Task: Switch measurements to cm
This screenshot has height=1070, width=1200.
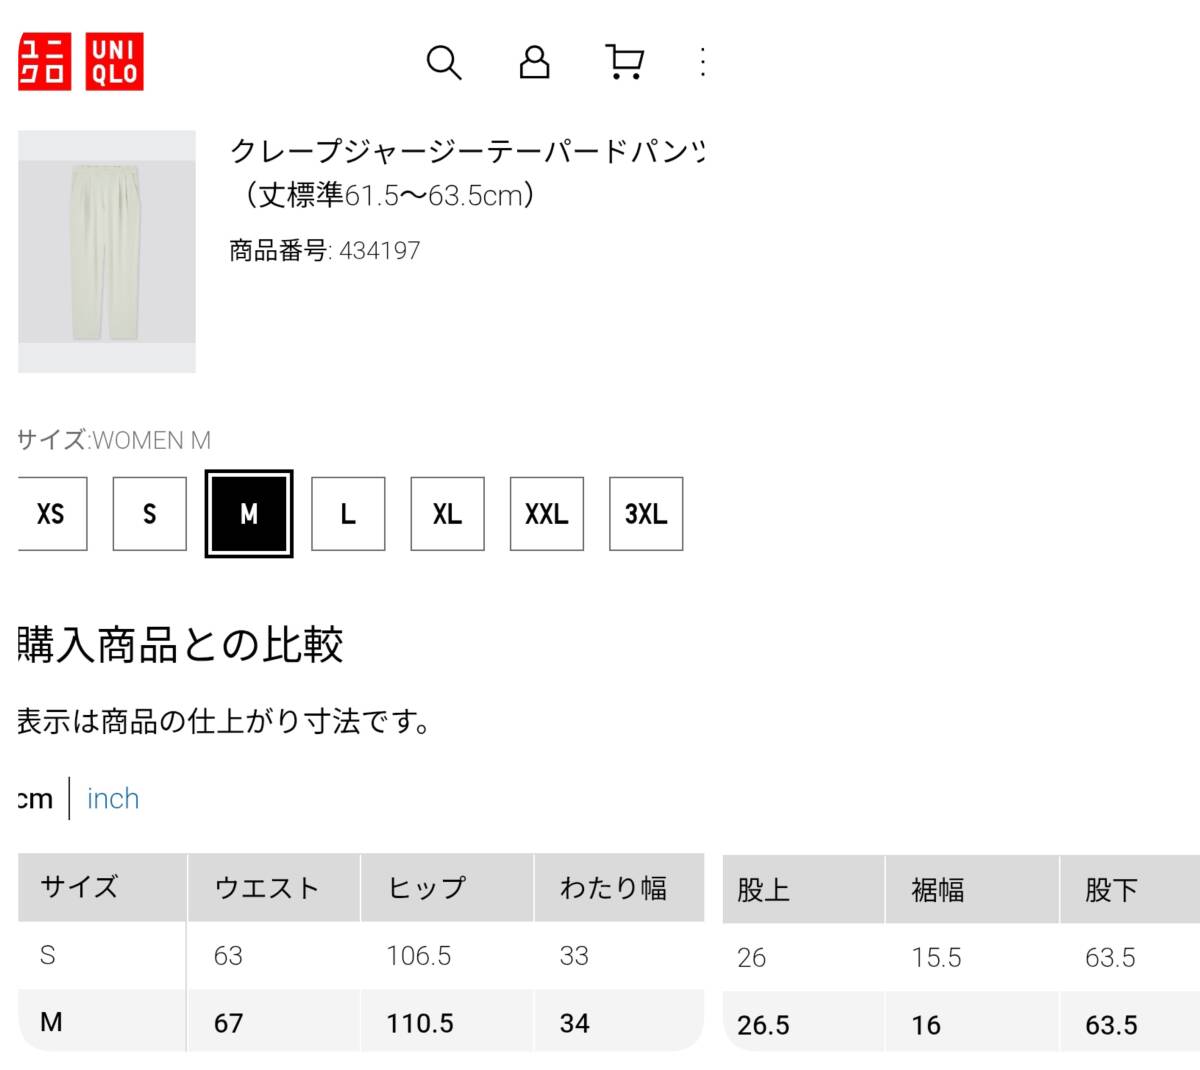Action: pos(36,798)
